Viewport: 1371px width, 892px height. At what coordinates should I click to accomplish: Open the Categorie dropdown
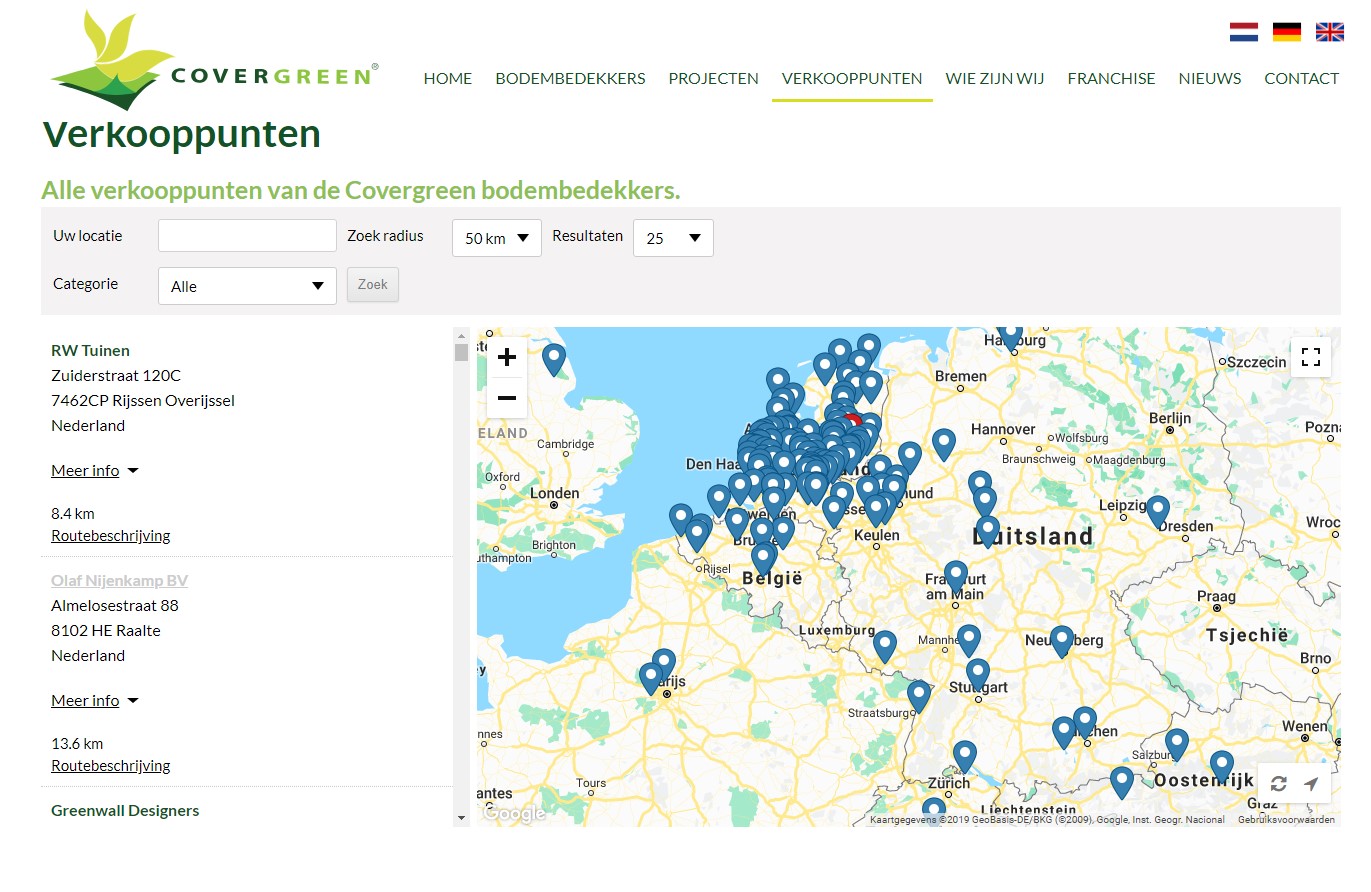[x=247, y=286]
